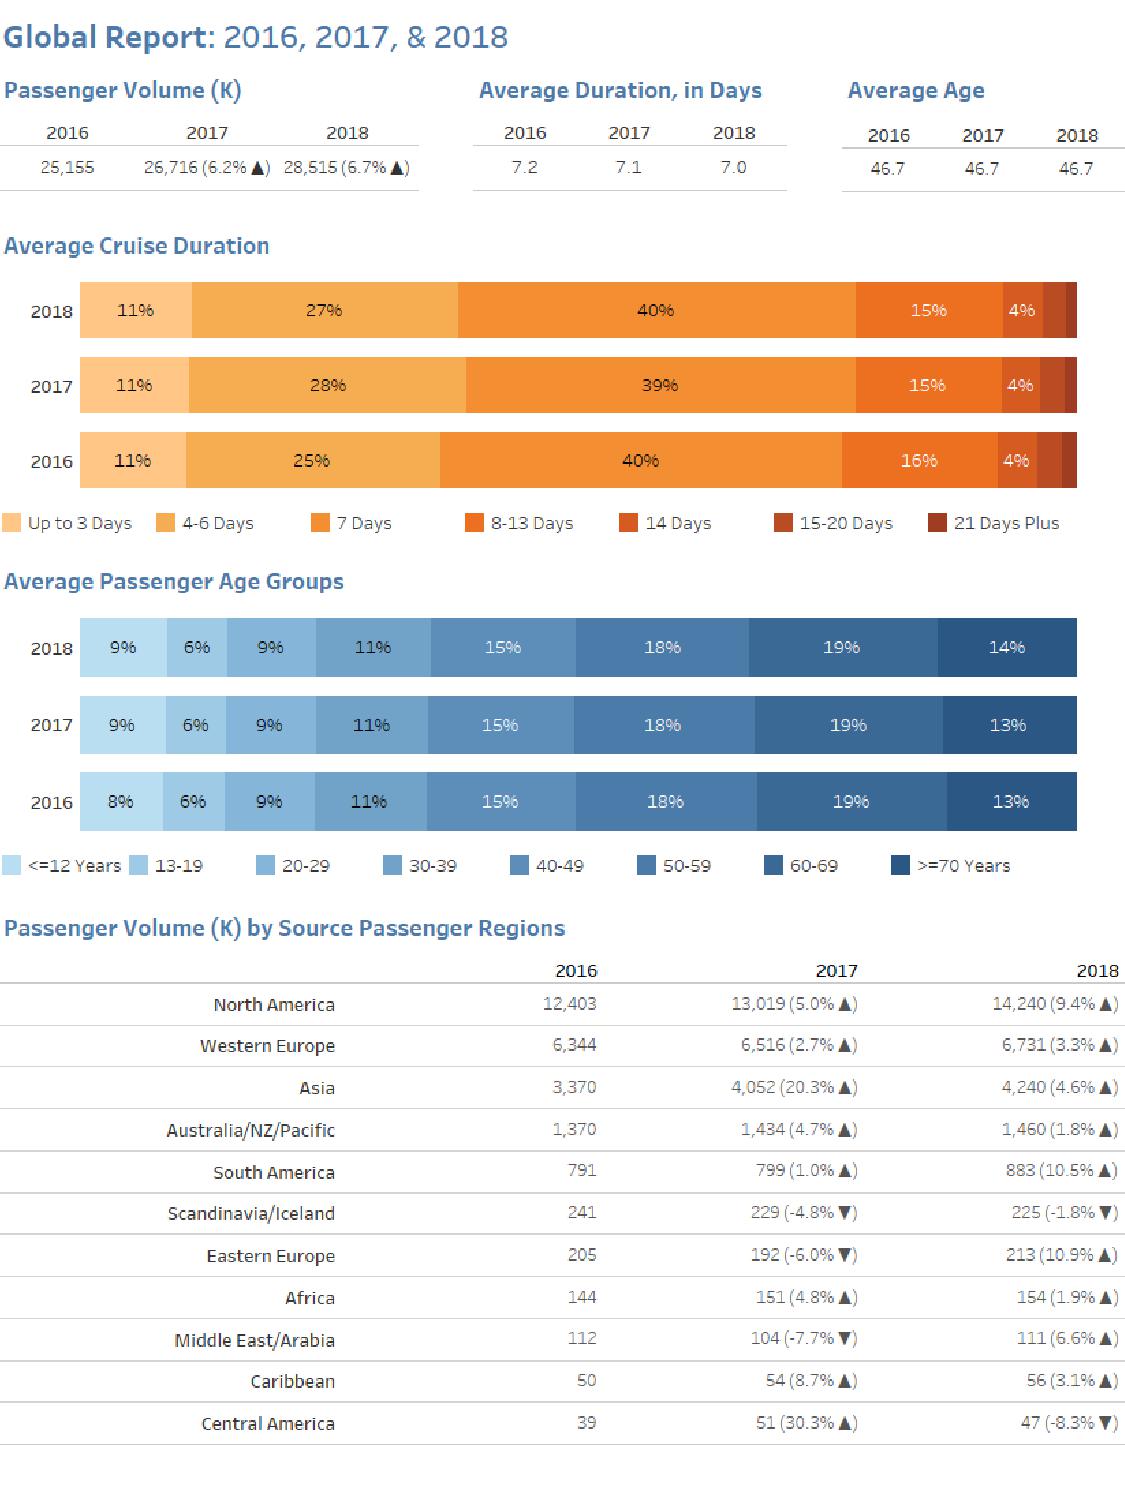1125x1500 pixels.
Task: Click the 8-13 Days legend color square
Action: (x=474, y=523)
